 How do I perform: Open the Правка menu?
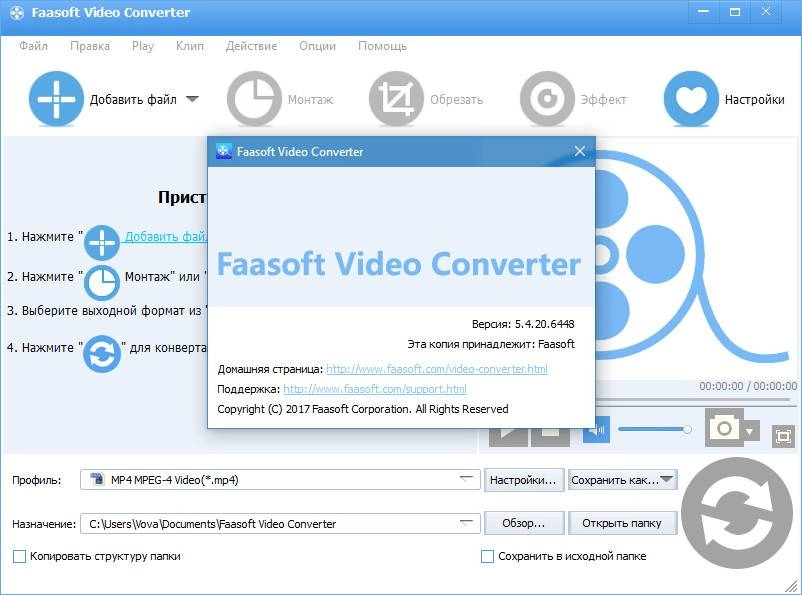click(90, 46)
